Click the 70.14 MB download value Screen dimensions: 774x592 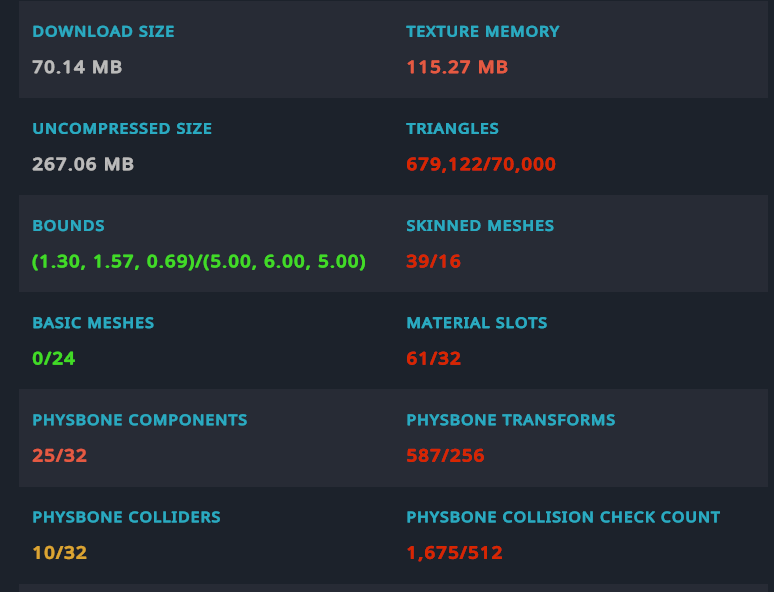click(77, 67)
